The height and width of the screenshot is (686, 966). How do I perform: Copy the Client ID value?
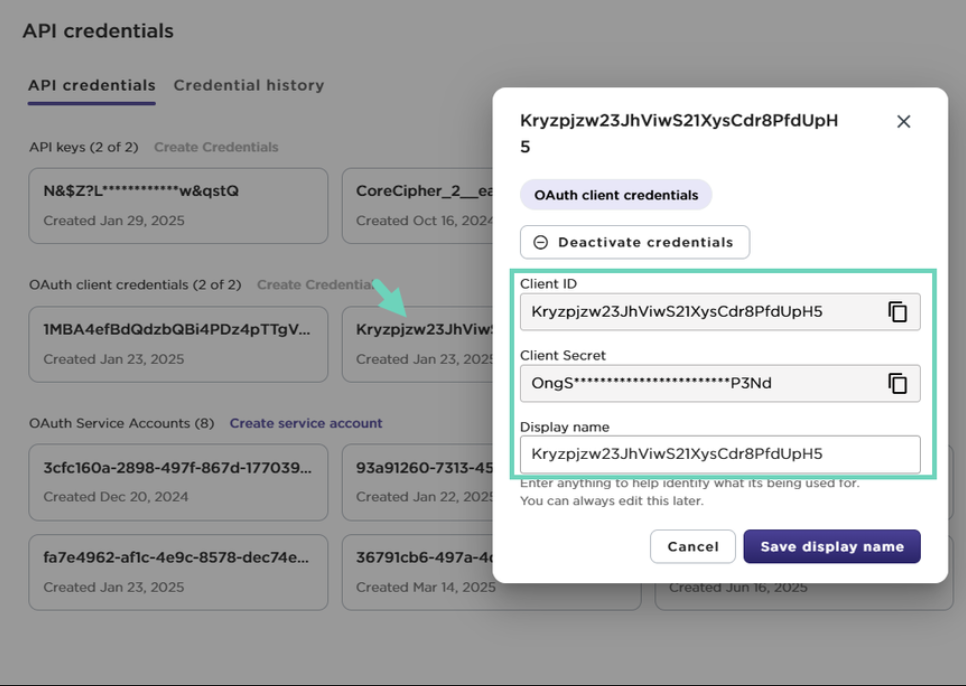[x=897, y=312]
